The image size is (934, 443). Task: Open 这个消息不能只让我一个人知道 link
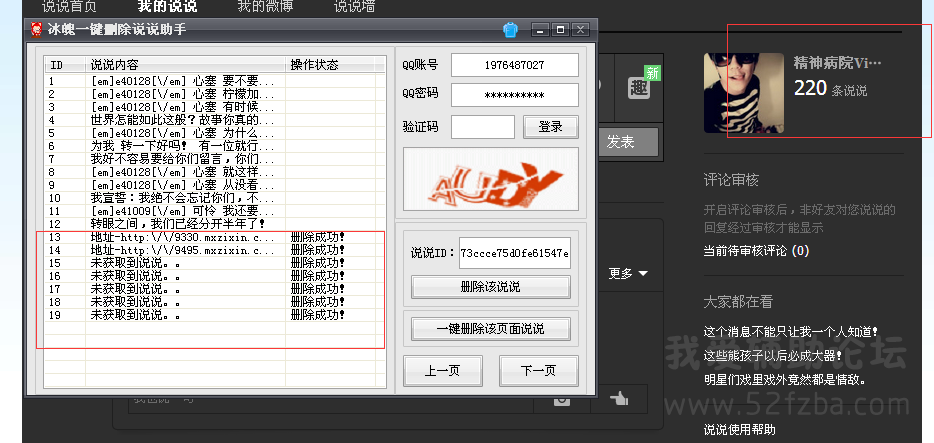791,332
